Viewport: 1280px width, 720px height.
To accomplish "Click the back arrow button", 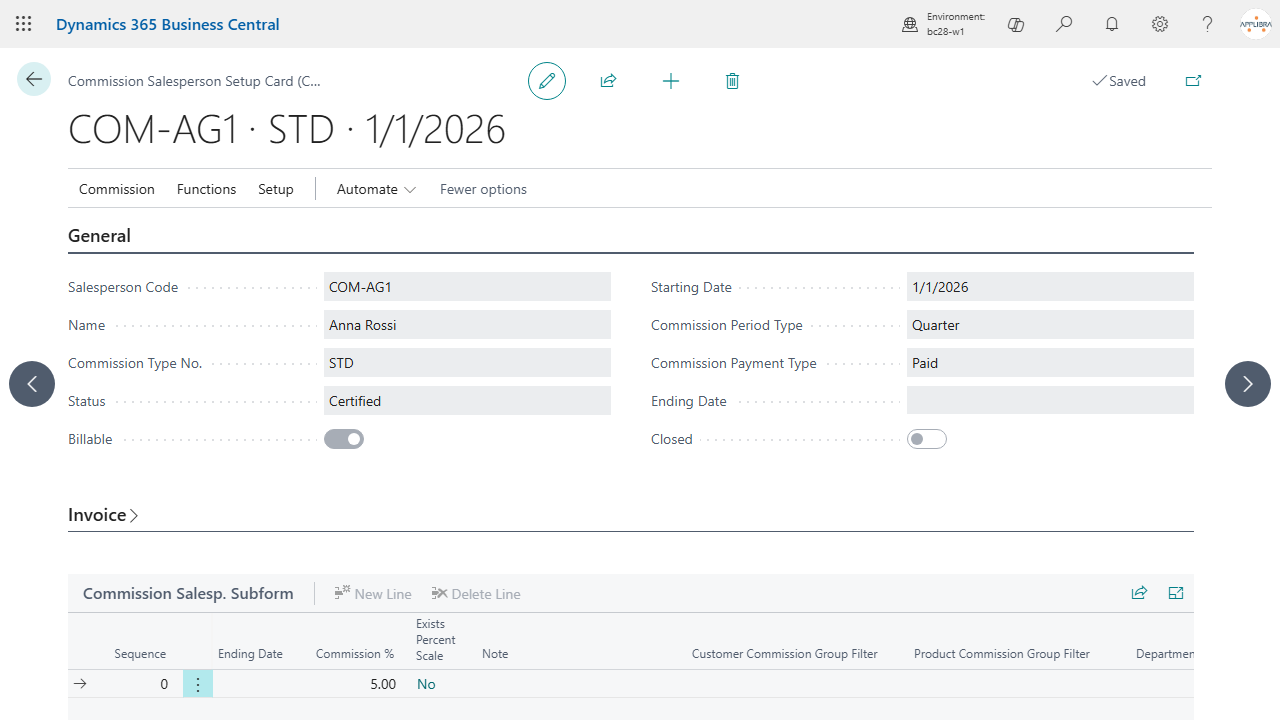I will (34, 79).
